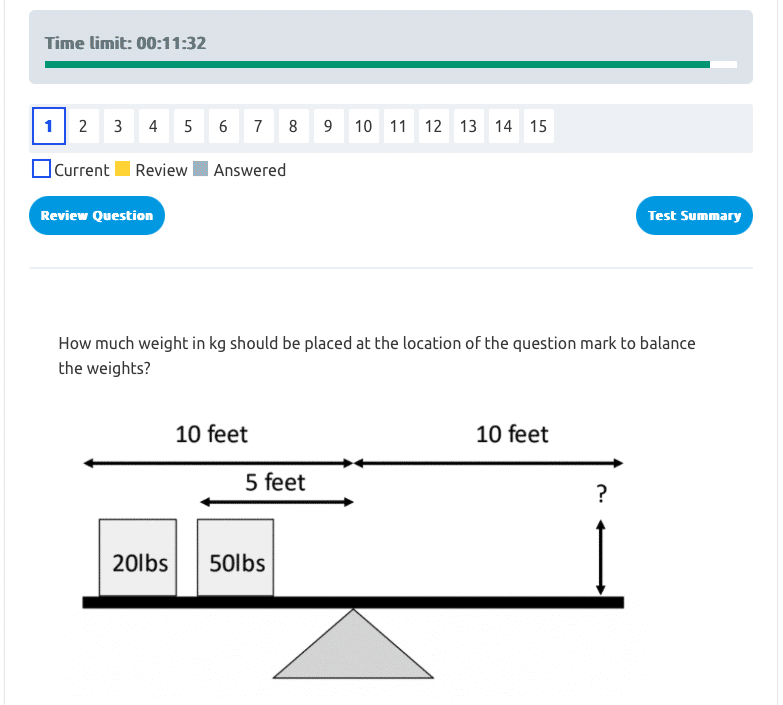Open the Test Summary
Viewport: 783px width, 705px height.
coord(694,216)
